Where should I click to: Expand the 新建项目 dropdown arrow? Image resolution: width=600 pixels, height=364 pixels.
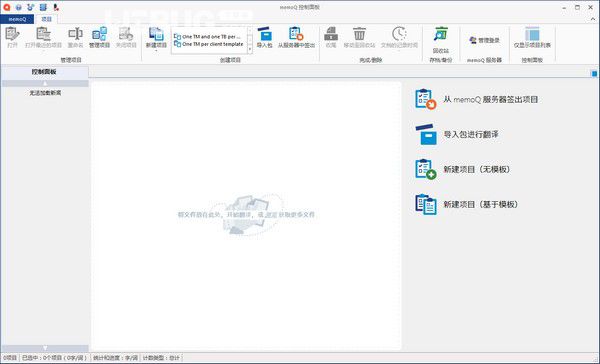(156, 51)
